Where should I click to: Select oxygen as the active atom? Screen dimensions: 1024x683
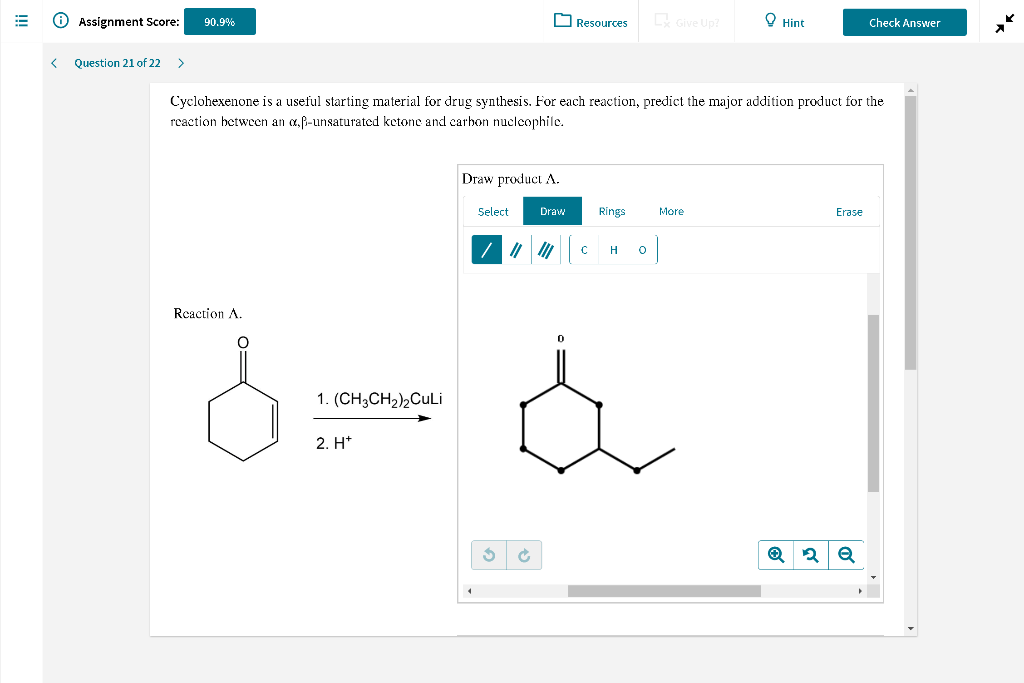pos(641,249)
